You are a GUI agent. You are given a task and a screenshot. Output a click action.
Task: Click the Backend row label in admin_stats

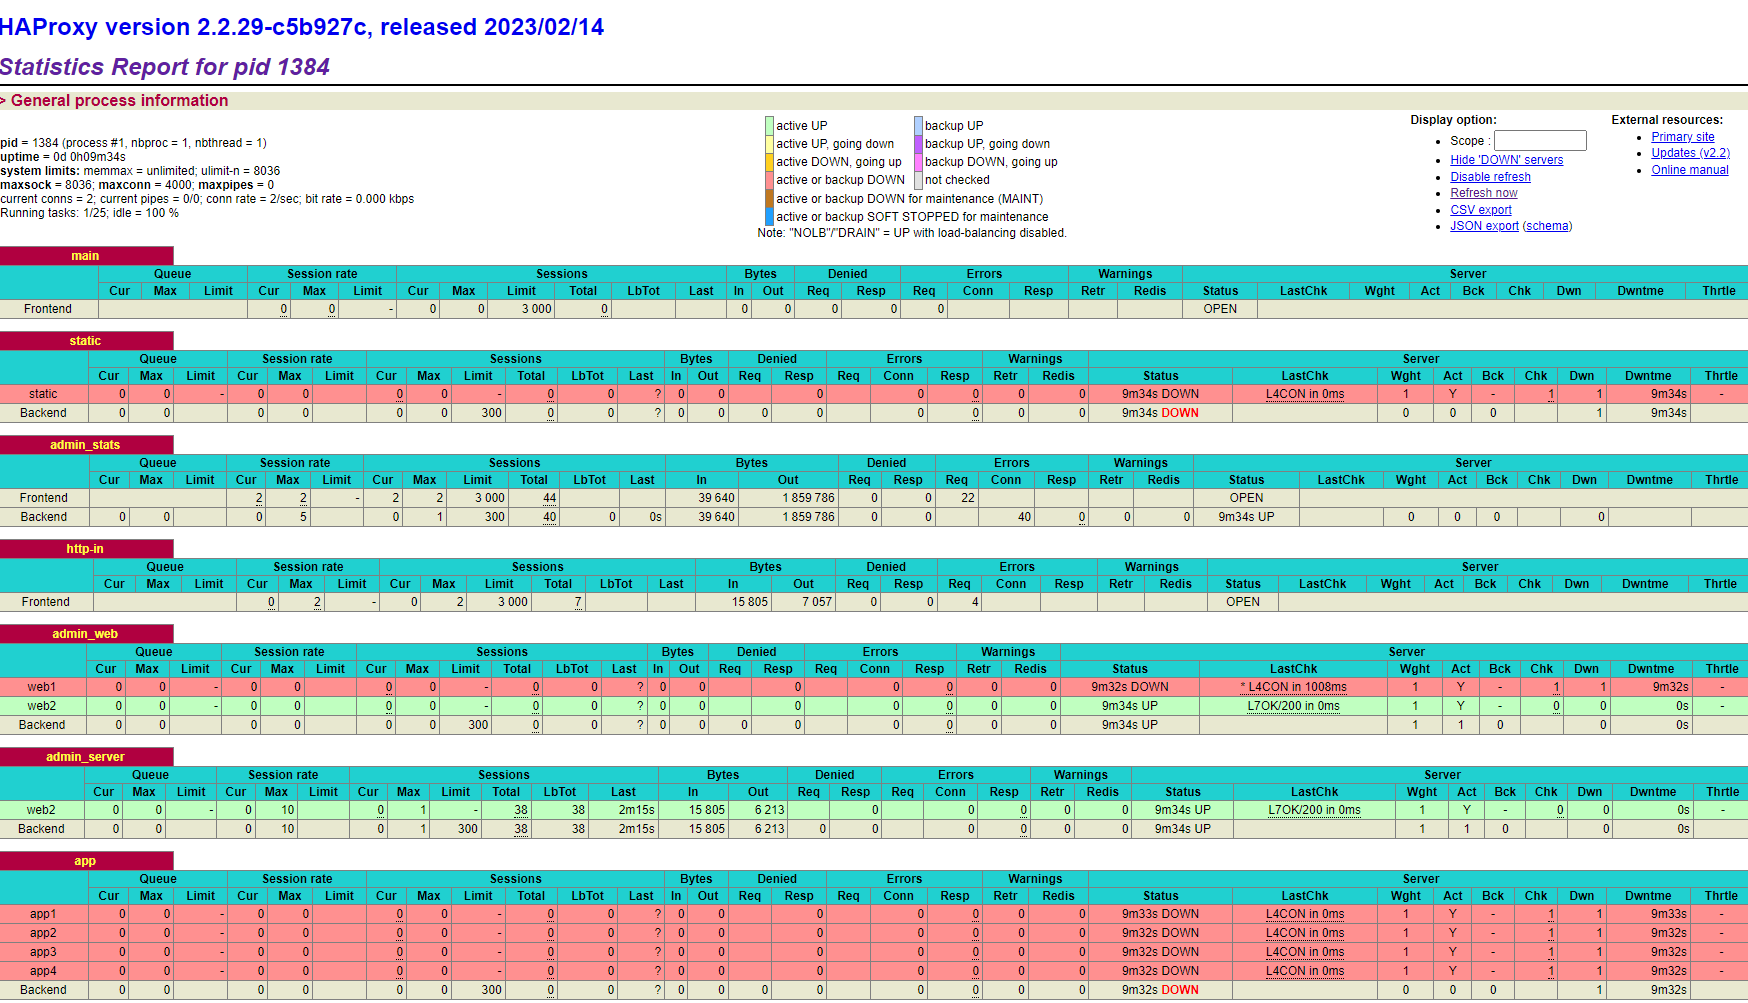click(x=44, y=517)
